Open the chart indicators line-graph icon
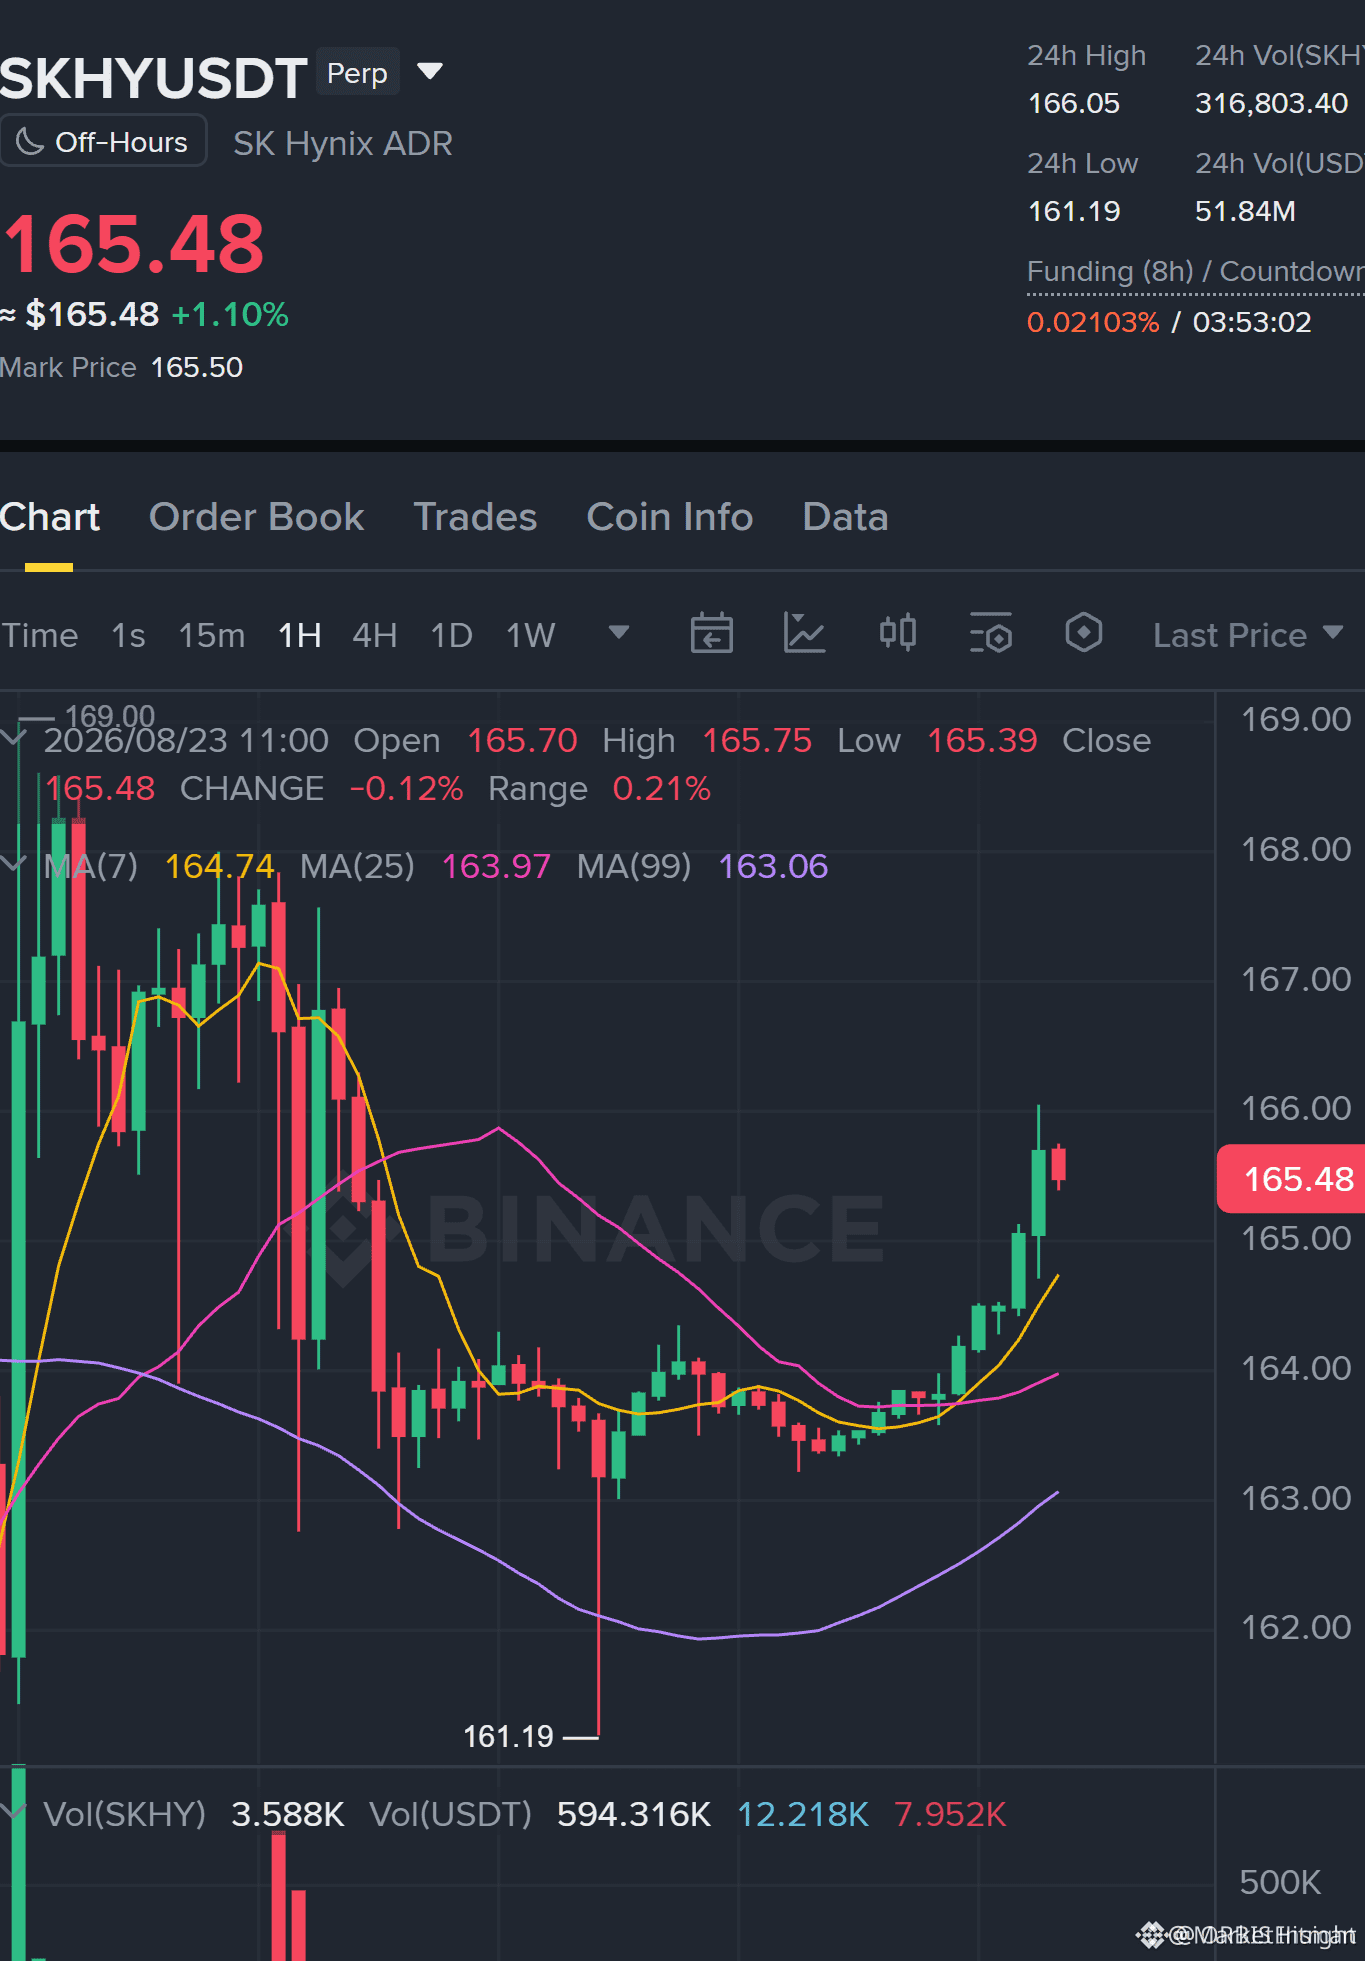The height and width of the screenshot is (1961, 1365). (x=804, y=633)
